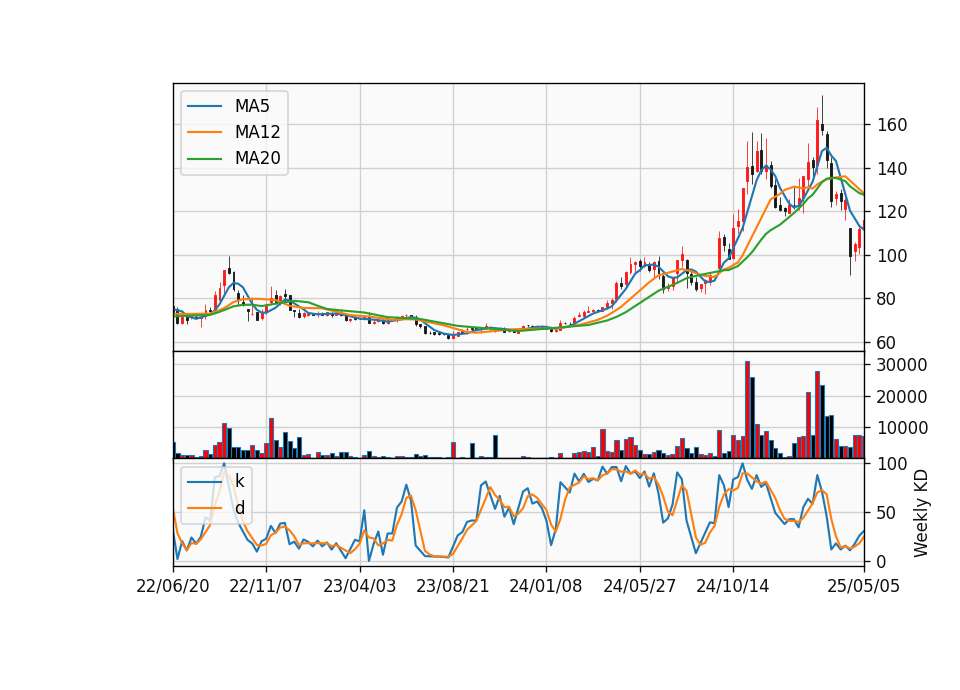The width and height of the screenshot is (960, 690).
Task: Click the 120 price axis label
Action: point(892,212)
